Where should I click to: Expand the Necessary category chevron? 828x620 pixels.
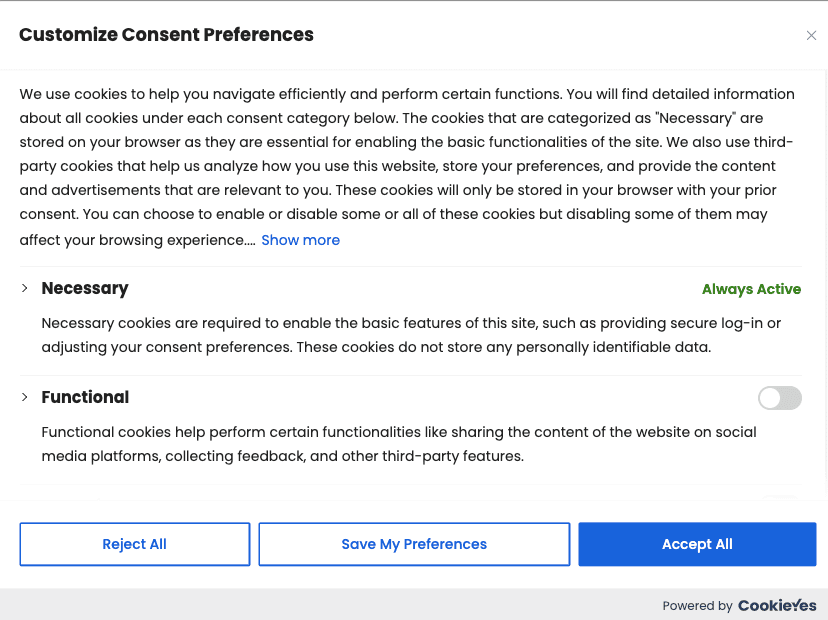(x=24, y=288)
